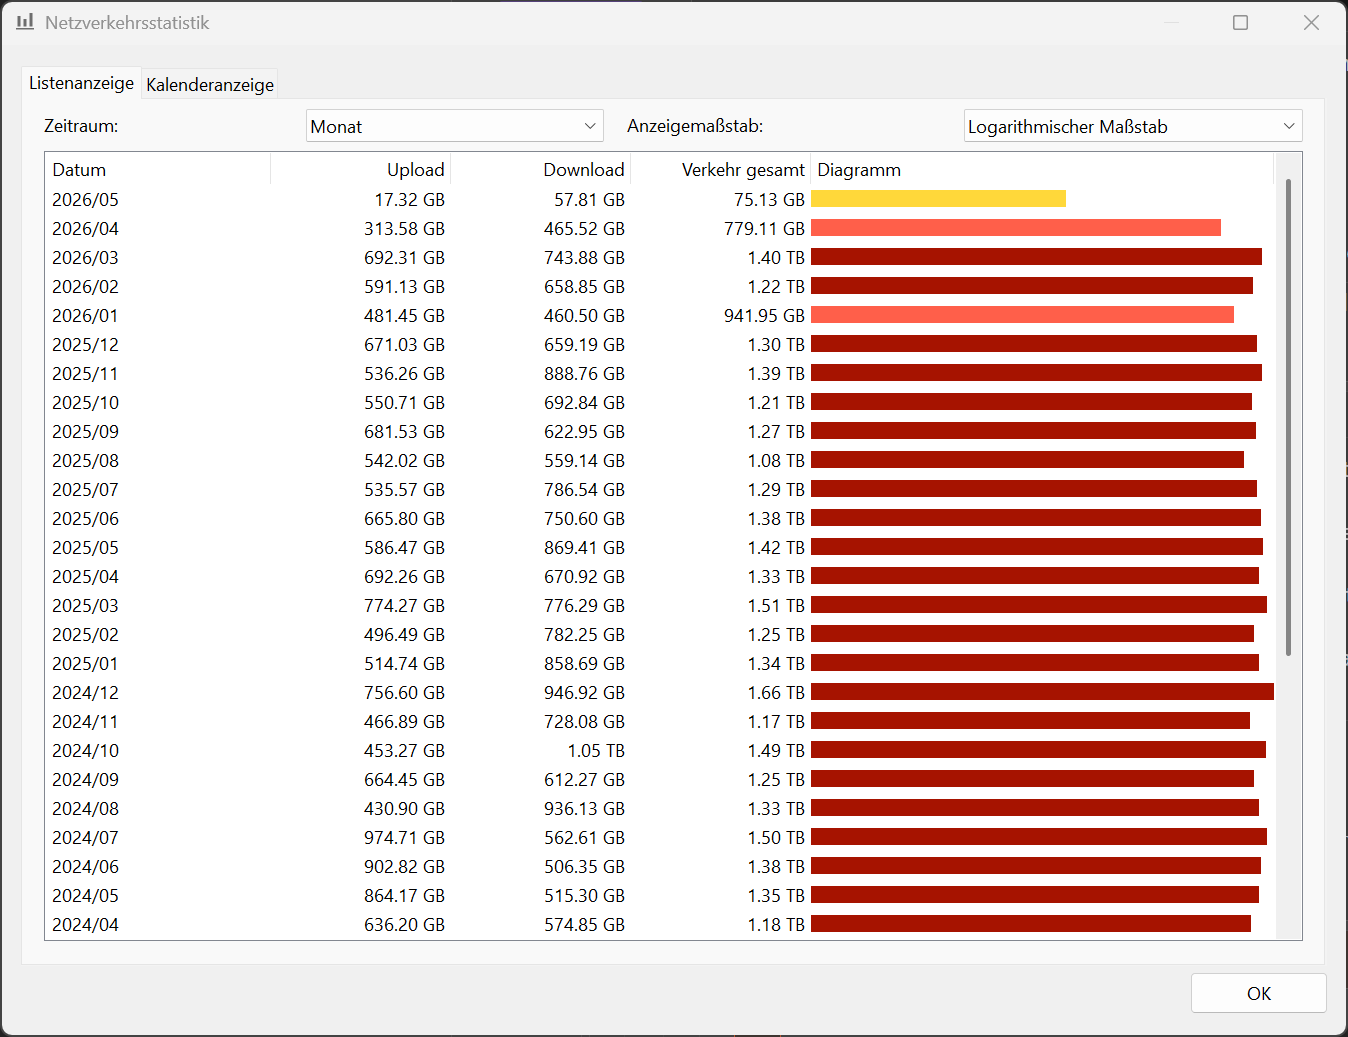Click upload value 664.45 GB

404,780
